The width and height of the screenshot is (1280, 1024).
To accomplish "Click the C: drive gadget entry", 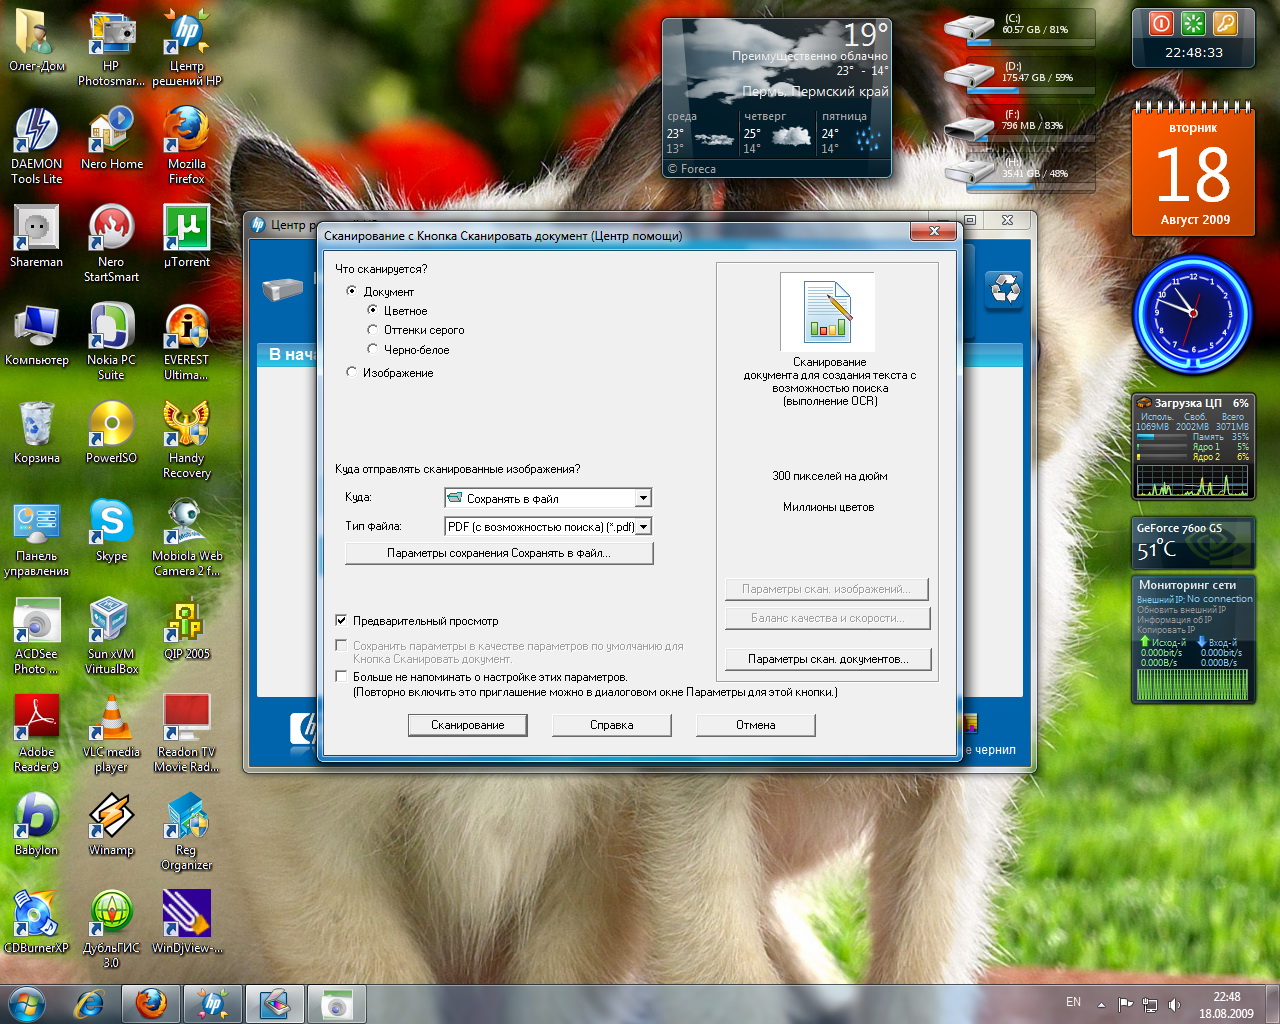I will point(1019,27).
